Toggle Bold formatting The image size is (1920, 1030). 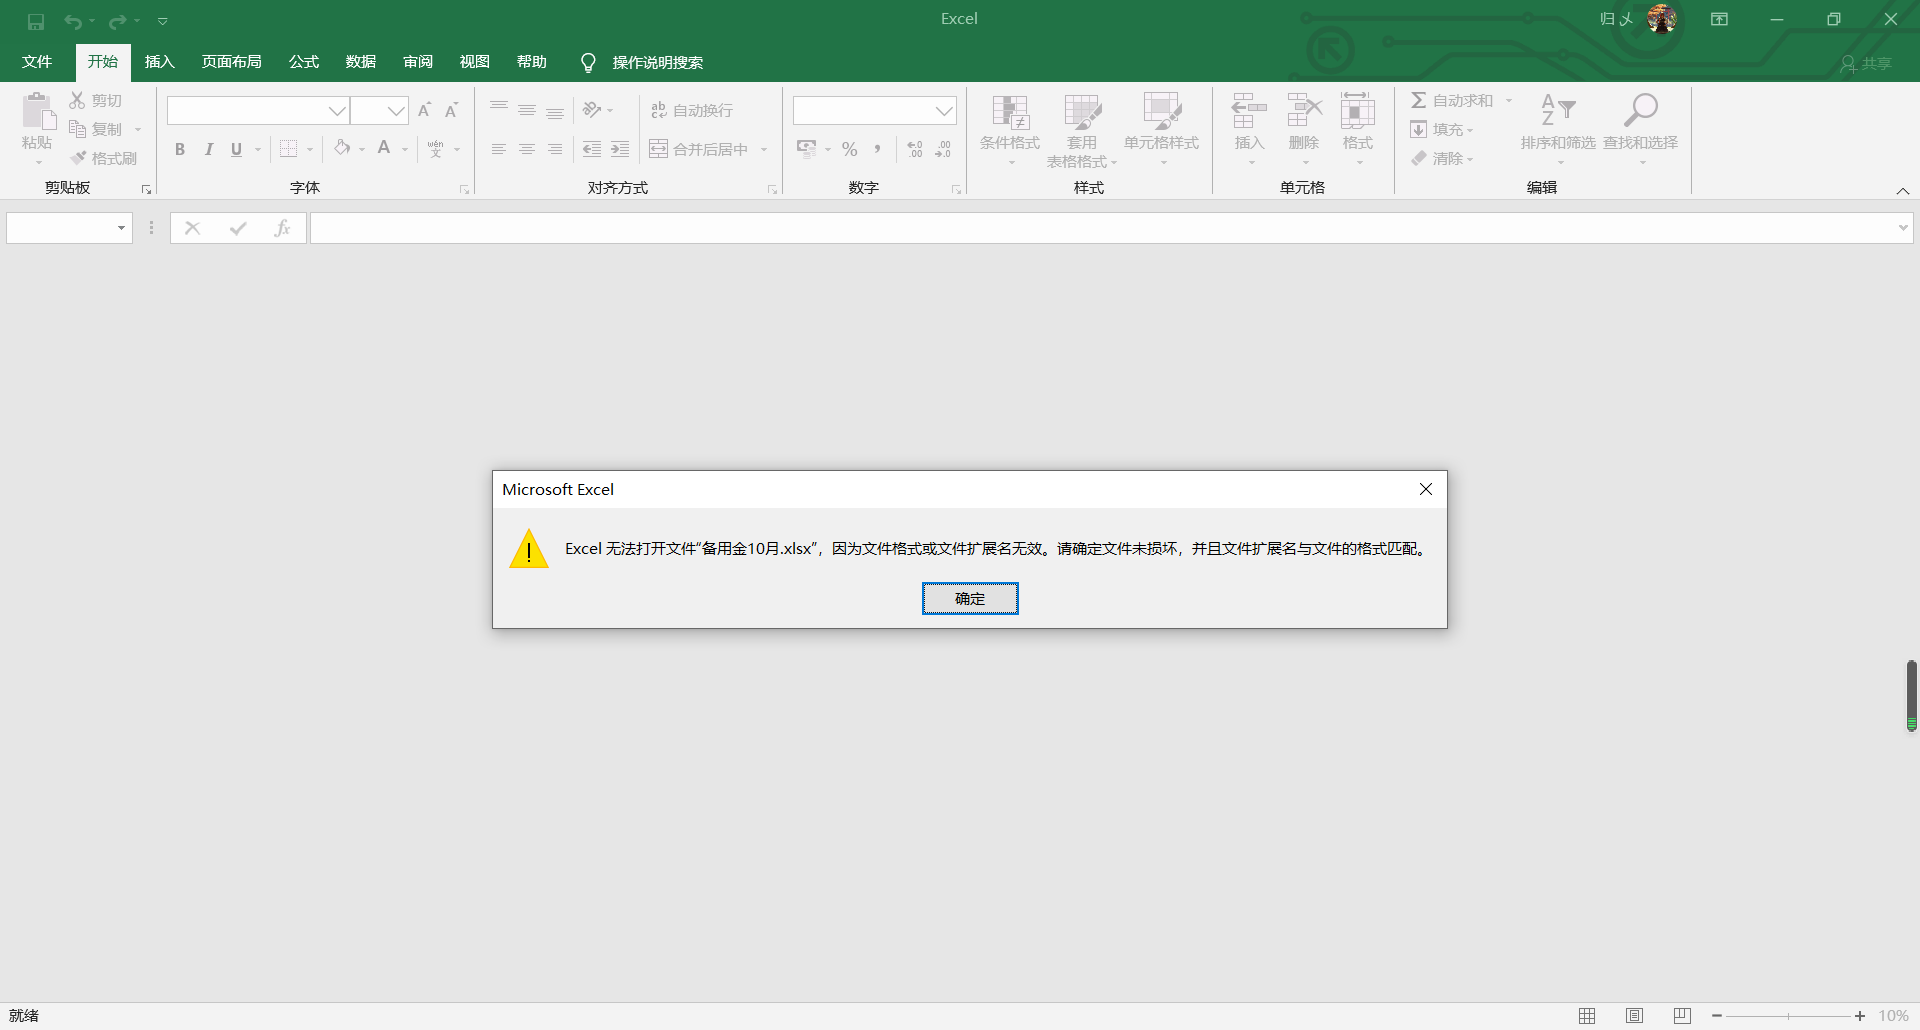[x=180, y=149]
